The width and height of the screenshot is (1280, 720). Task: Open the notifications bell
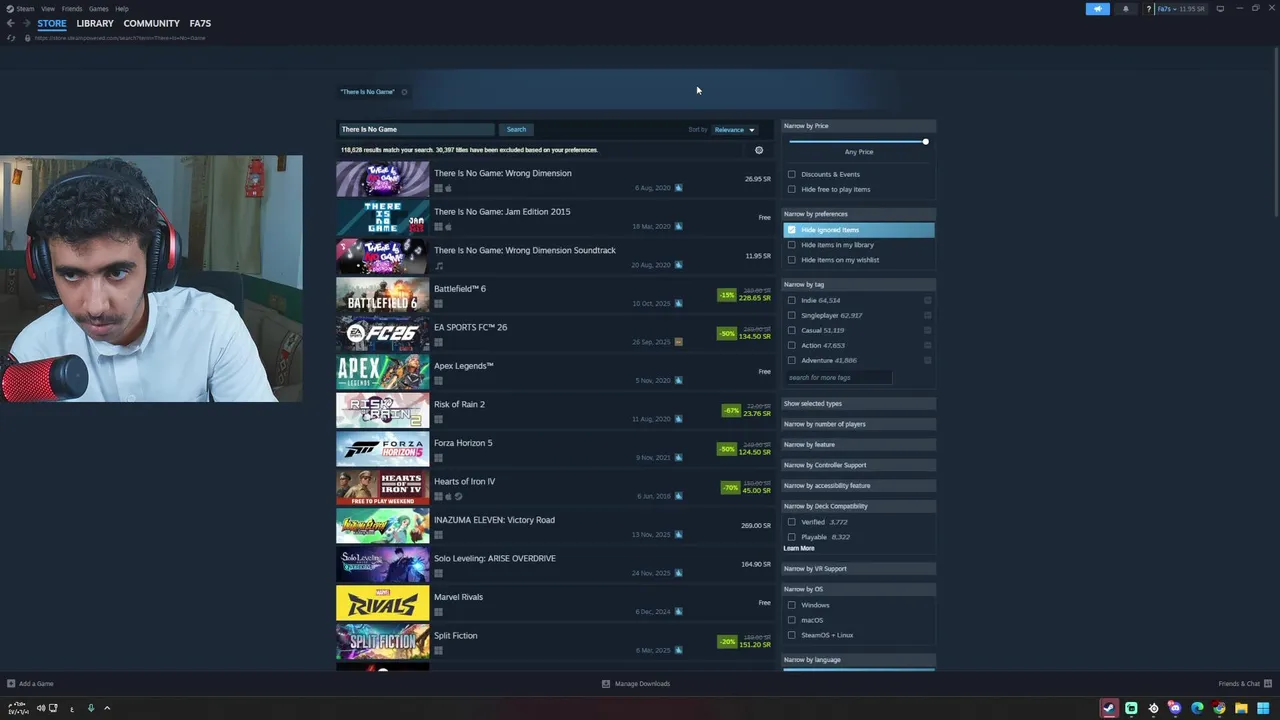tap(1125, 9)
